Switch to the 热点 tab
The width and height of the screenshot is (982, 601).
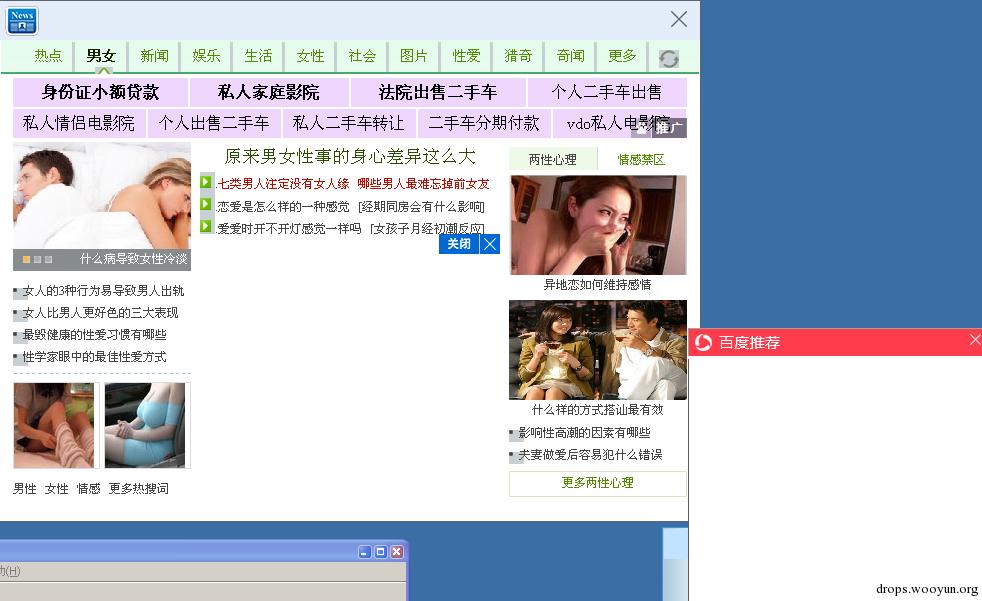coord(48,56)
